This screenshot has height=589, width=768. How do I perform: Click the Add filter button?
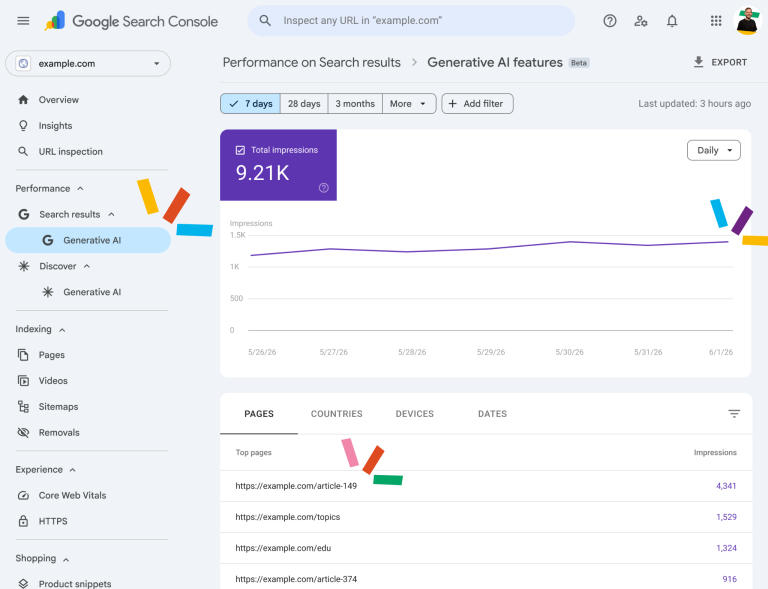tap(477, 103)
